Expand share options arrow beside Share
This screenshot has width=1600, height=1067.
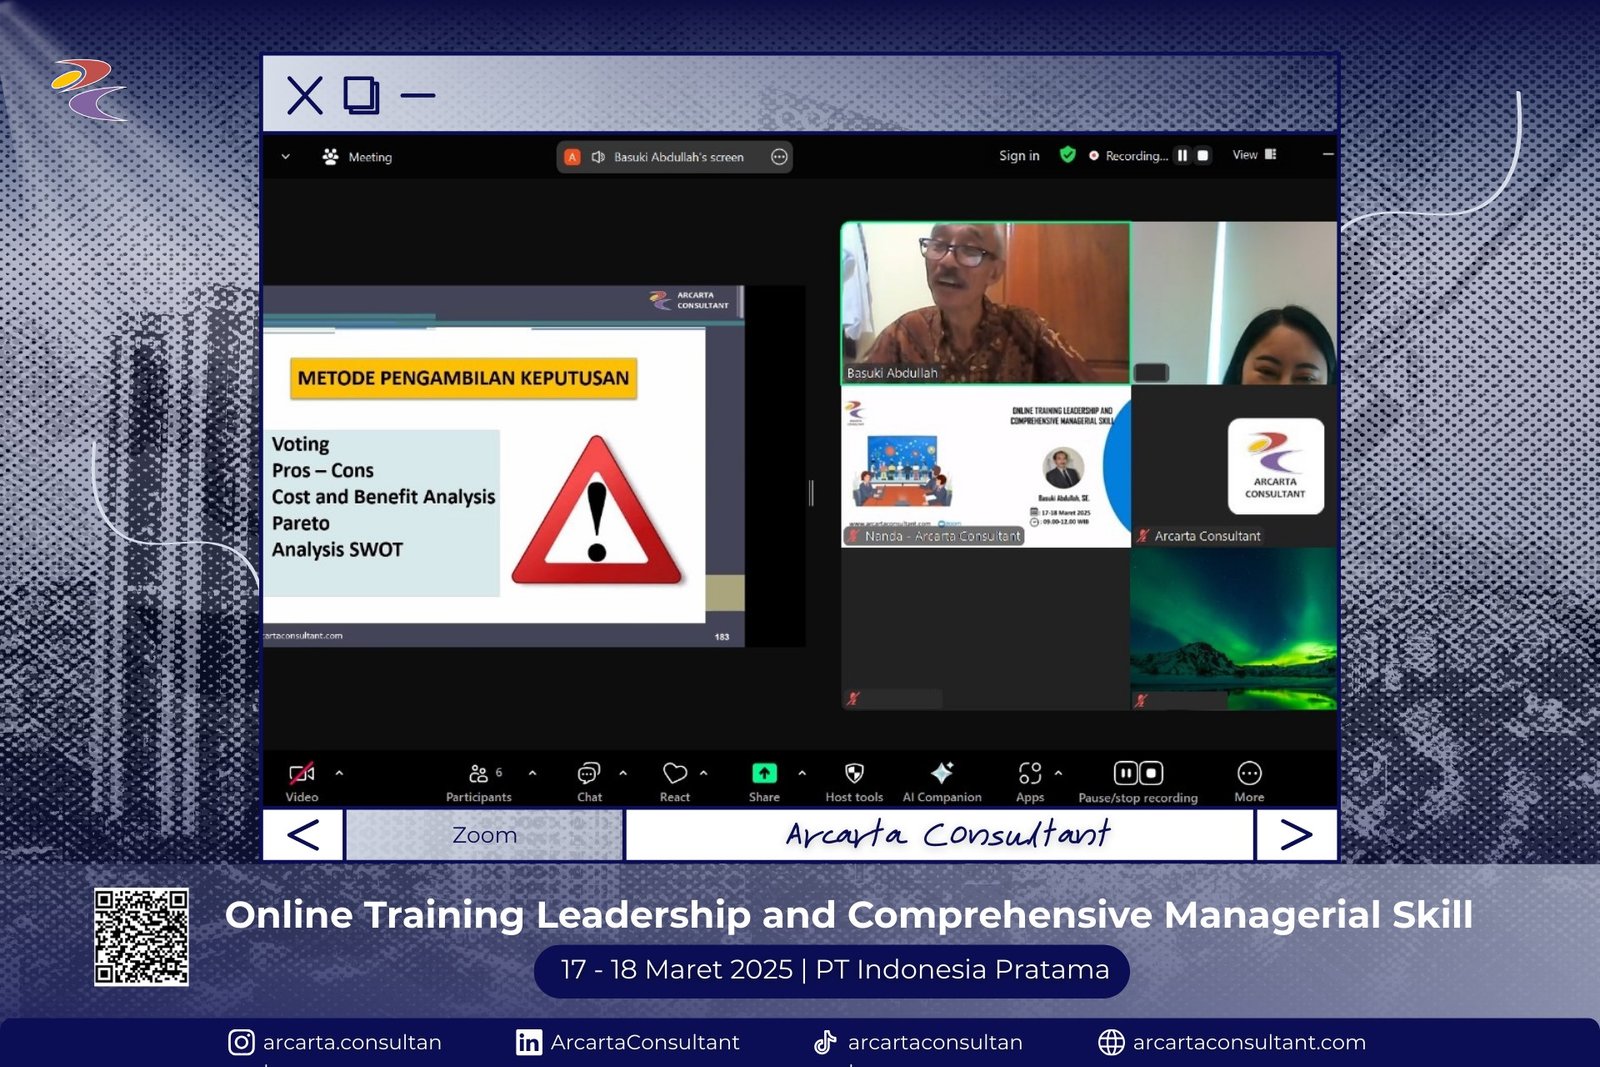(802, 773)
